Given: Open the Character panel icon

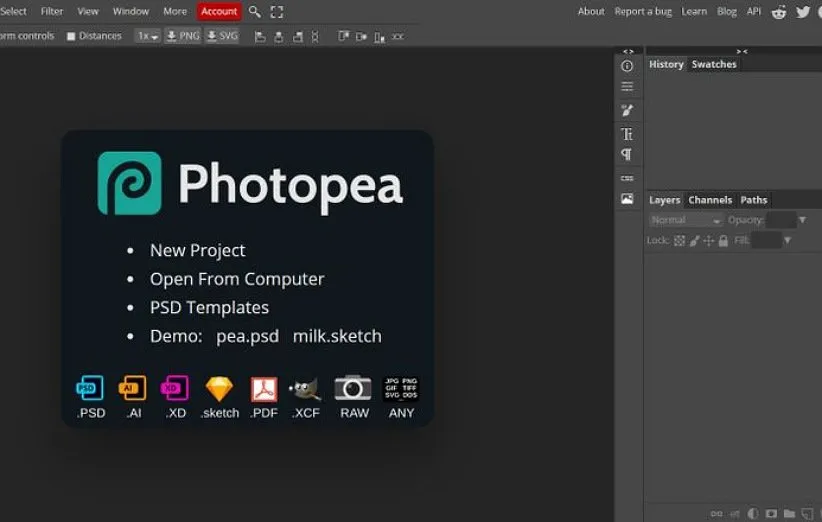Looking at the screenshot, I should [627, 133].
